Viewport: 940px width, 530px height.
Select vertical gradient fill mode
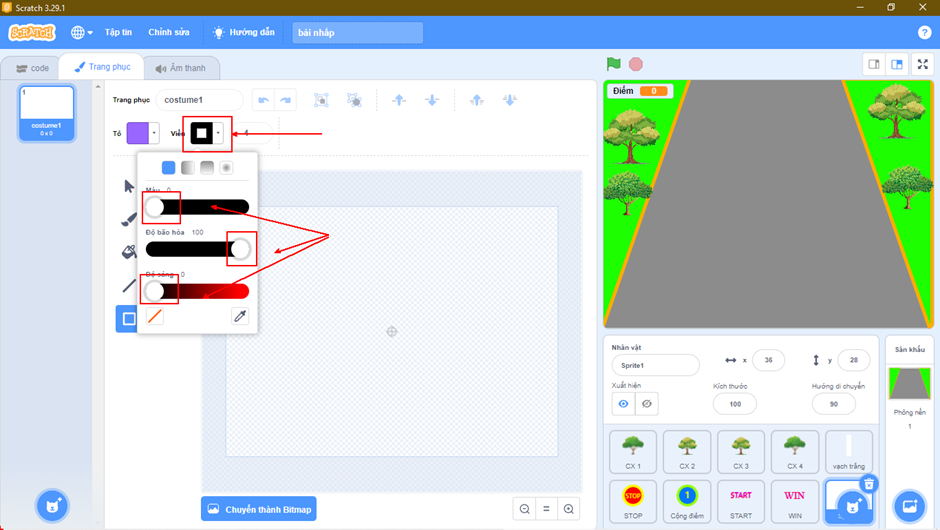(x=207, y=168)
